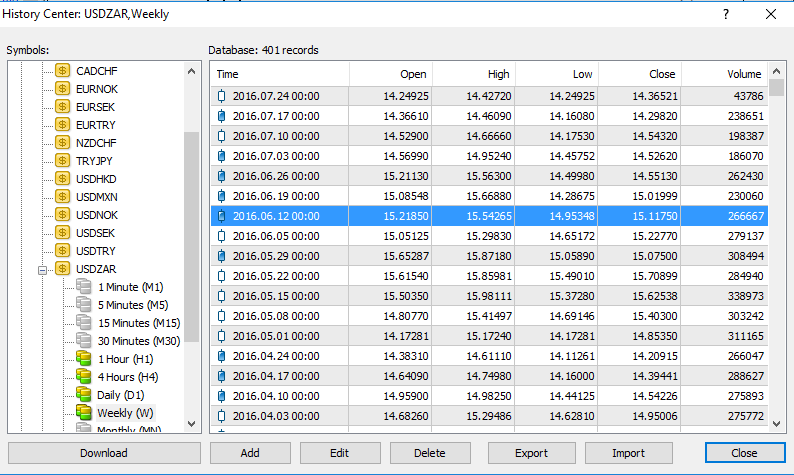Click the Volume column header
Image resolution: width=794 pixels, height=475 pixels.
[x=725, y=74]
